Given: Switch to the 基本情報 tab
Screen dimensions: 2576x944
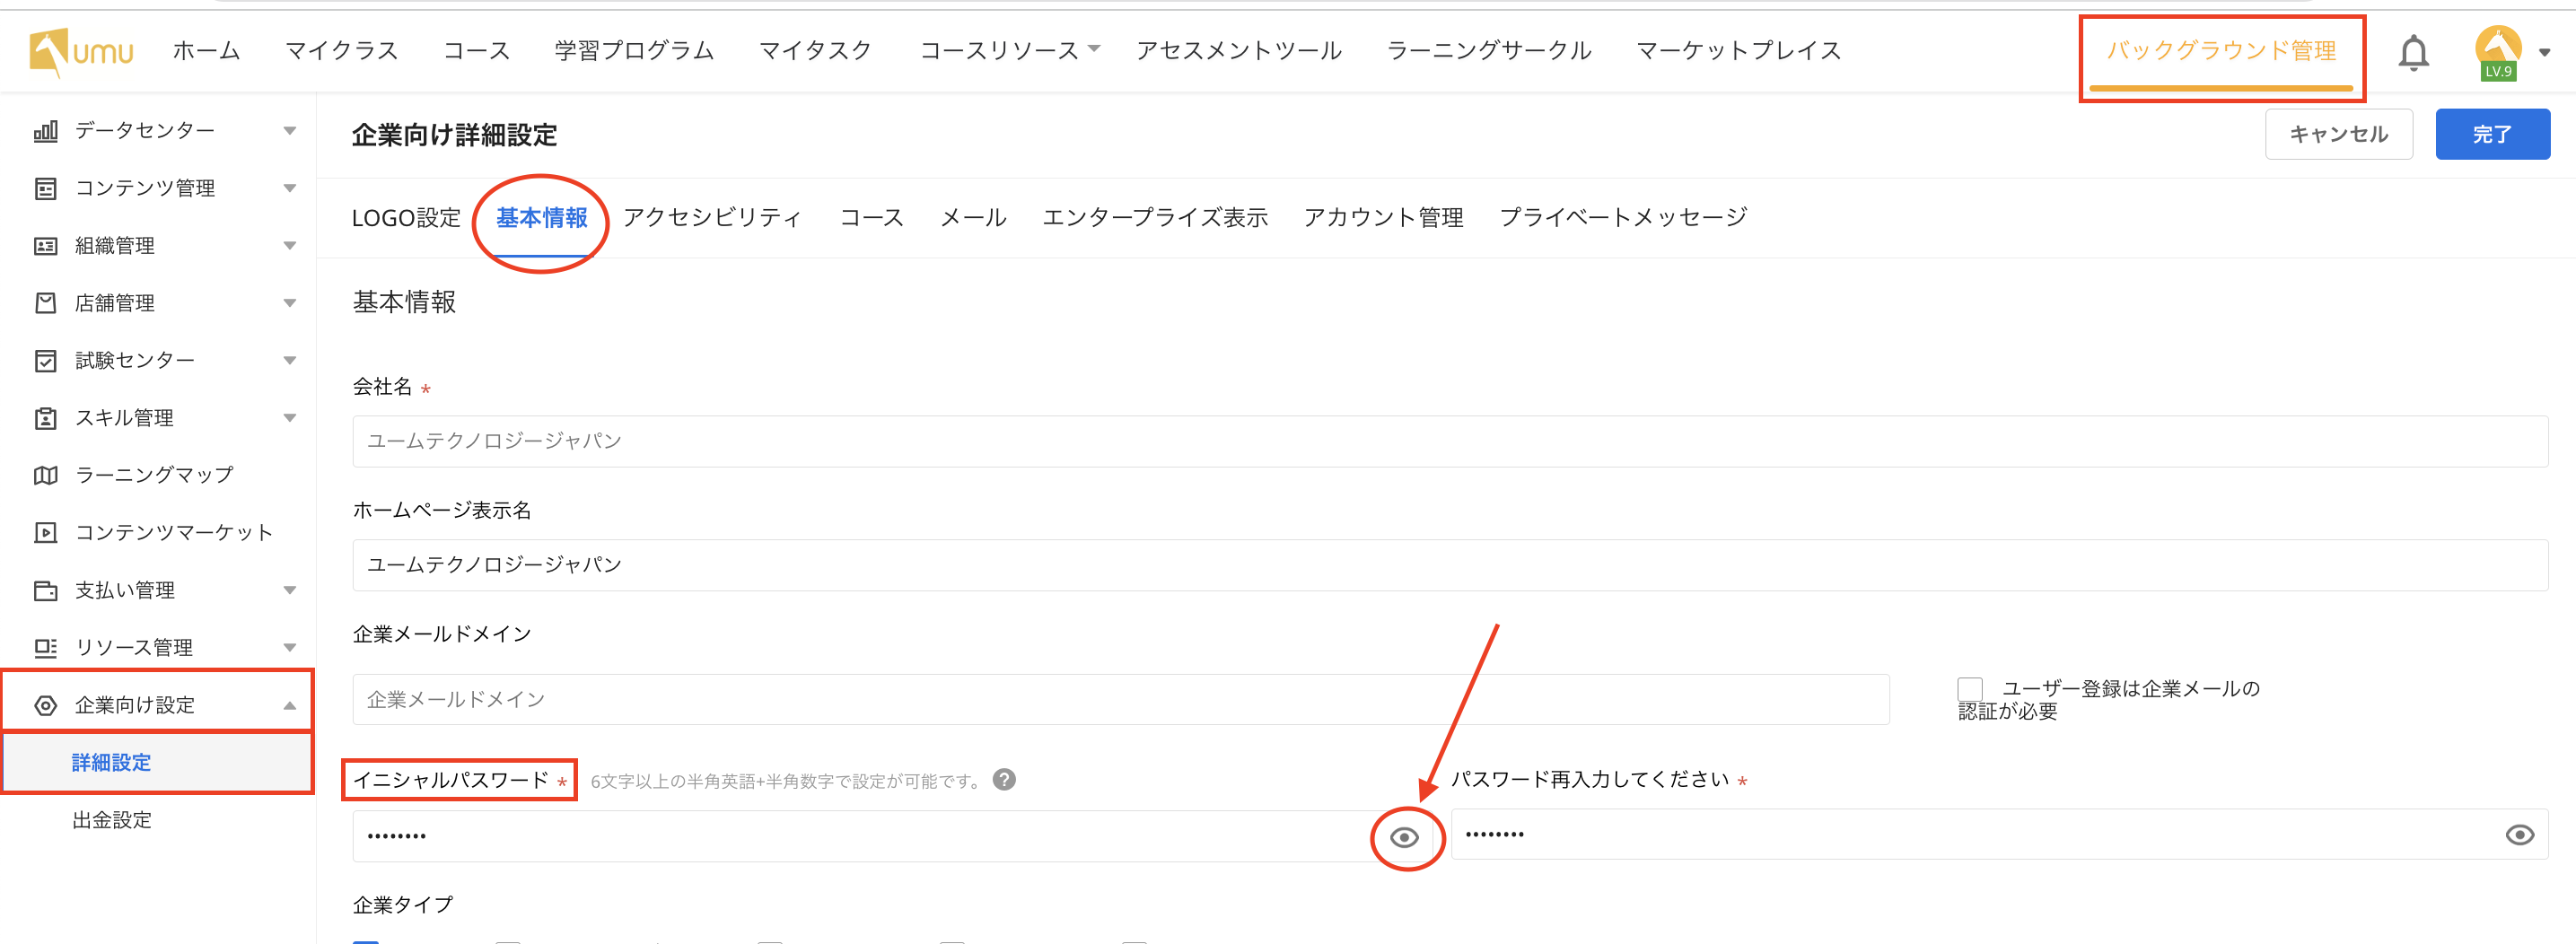Looking at the screenshot, I should pyautogui.click(x=542, y=218).
